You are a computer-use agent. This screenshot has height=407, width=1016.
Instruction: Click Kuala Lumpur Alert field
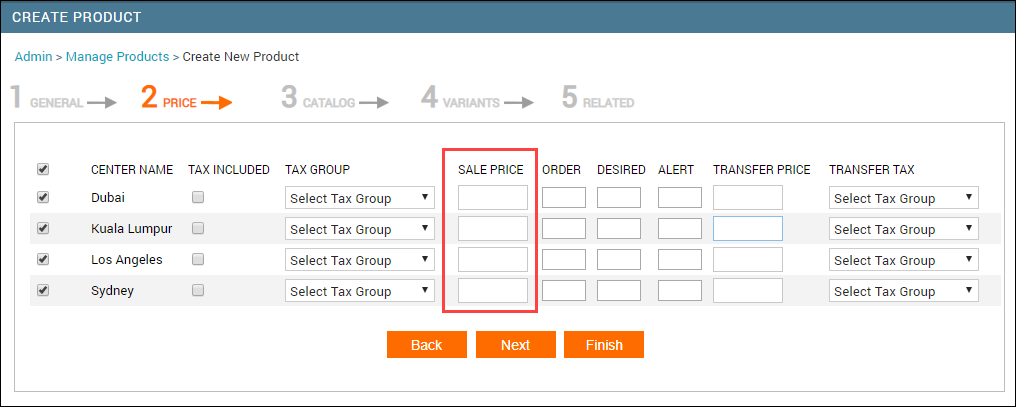pos(680,229)
